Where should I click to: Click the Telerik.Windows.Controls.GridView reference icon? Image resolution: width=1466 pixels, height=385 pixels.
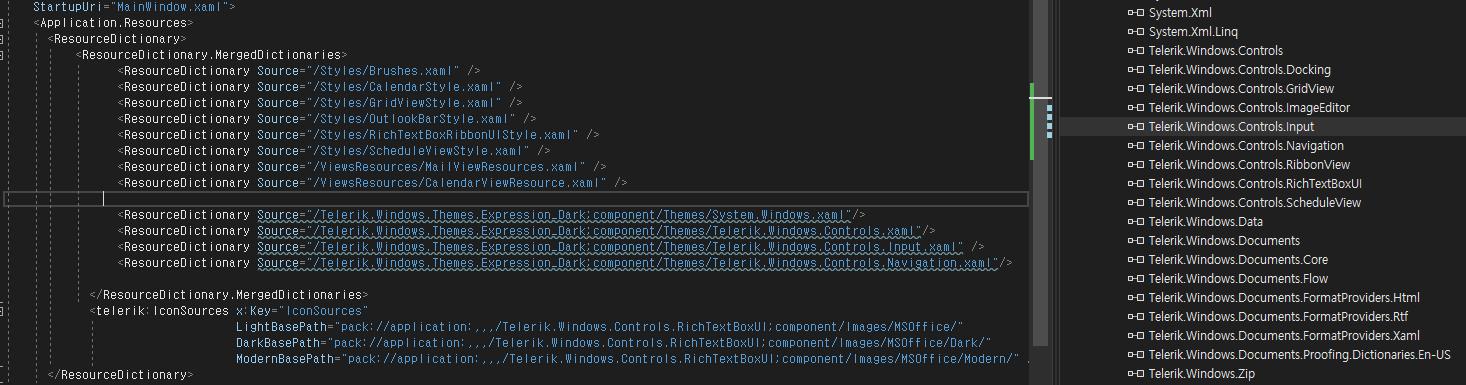click(1135, 88)
